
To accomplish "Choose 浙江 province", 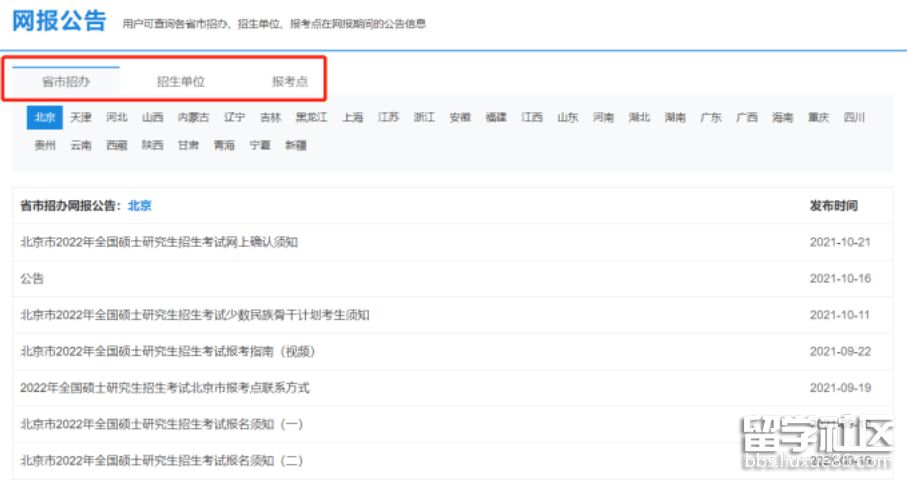I will (424, 117).
